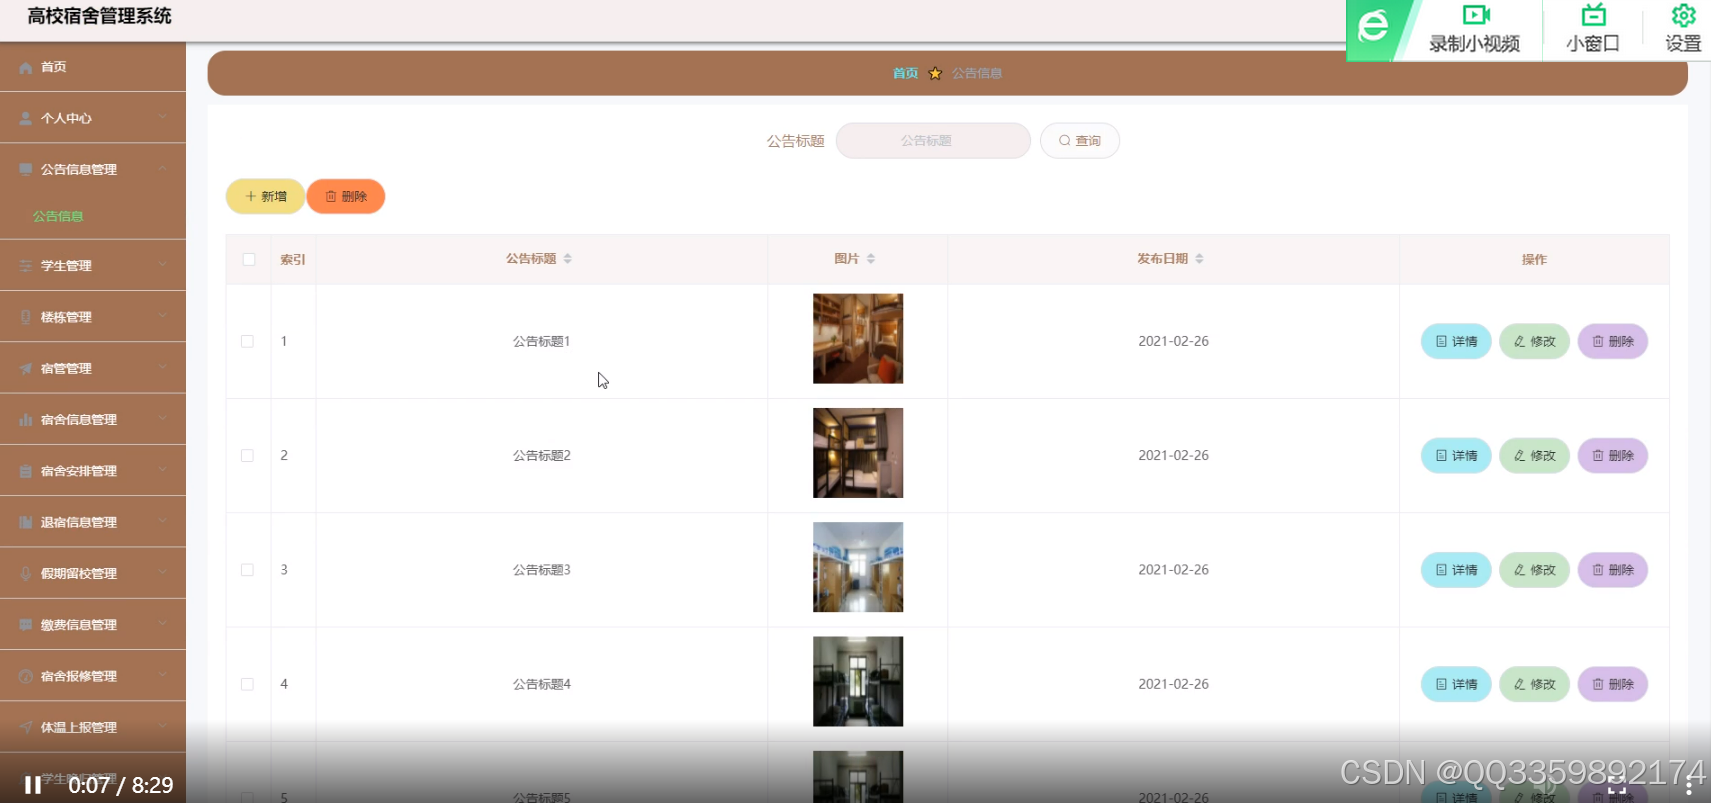Viewport: 1711px width, 803px height.
Task: Open 缴费信息管理 sidebar menu
Action: 93,625
